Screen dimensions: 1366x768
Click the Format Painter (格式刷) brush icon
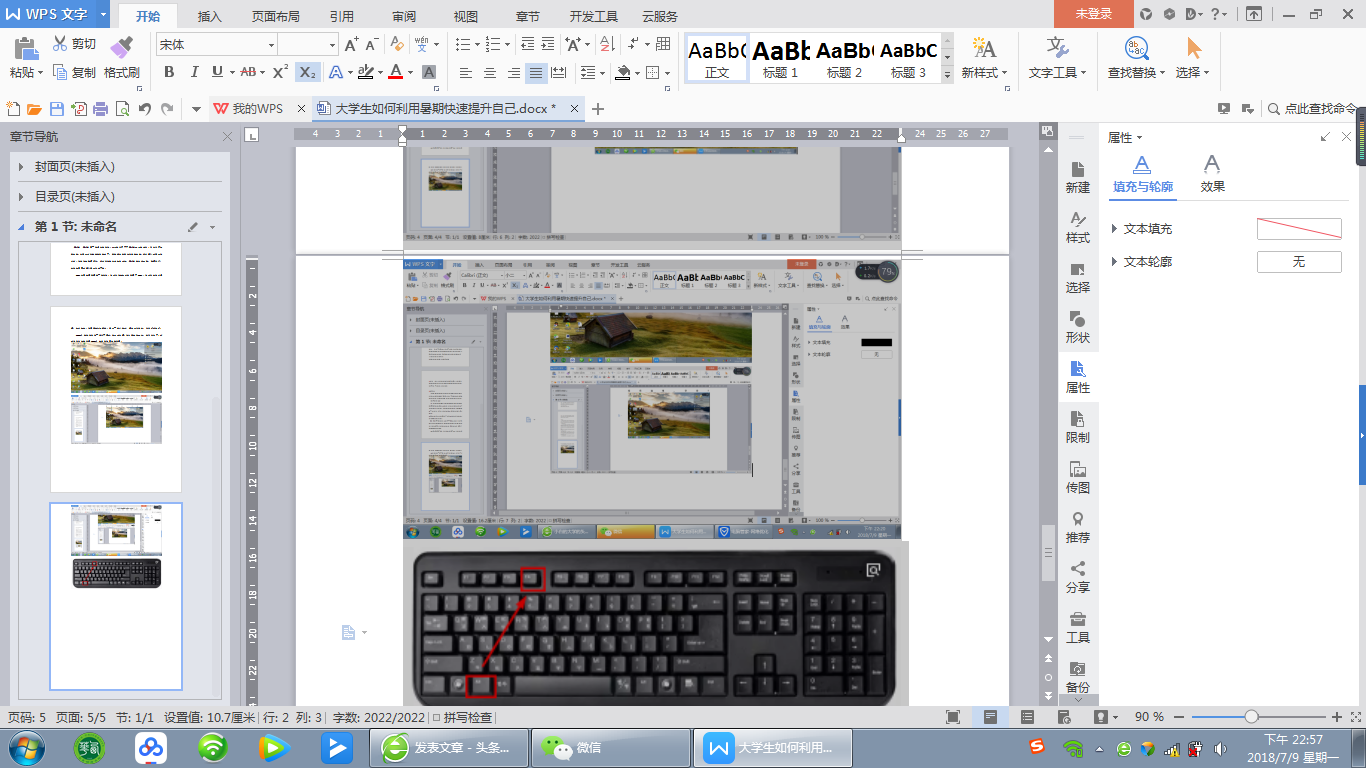pyautogui.click(x=121, y=47)
